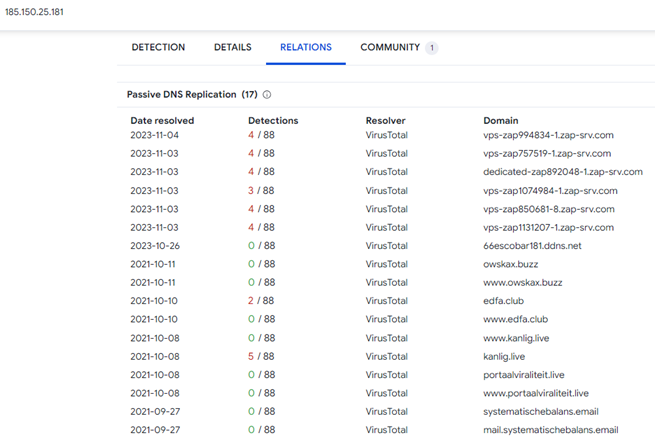Screen dimensions: 655x437
Task: Click dedicated-zap892048-1.zap-srv.com domain link
Action: click(562, 172)
